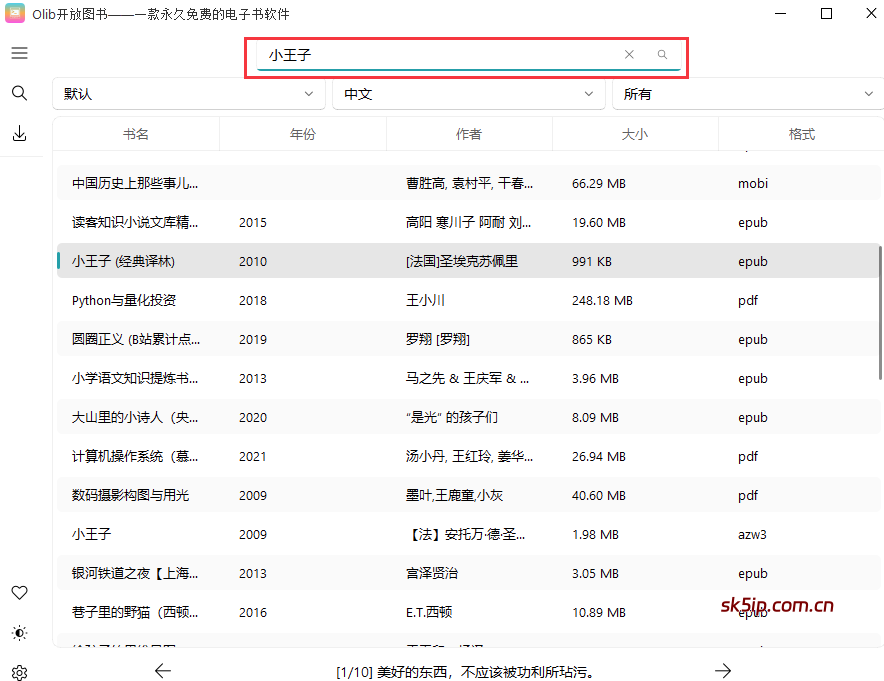This screenshot has height=681, width=884.
Task: Select the 小王子 (经典译林) book row
Action: 300,261
